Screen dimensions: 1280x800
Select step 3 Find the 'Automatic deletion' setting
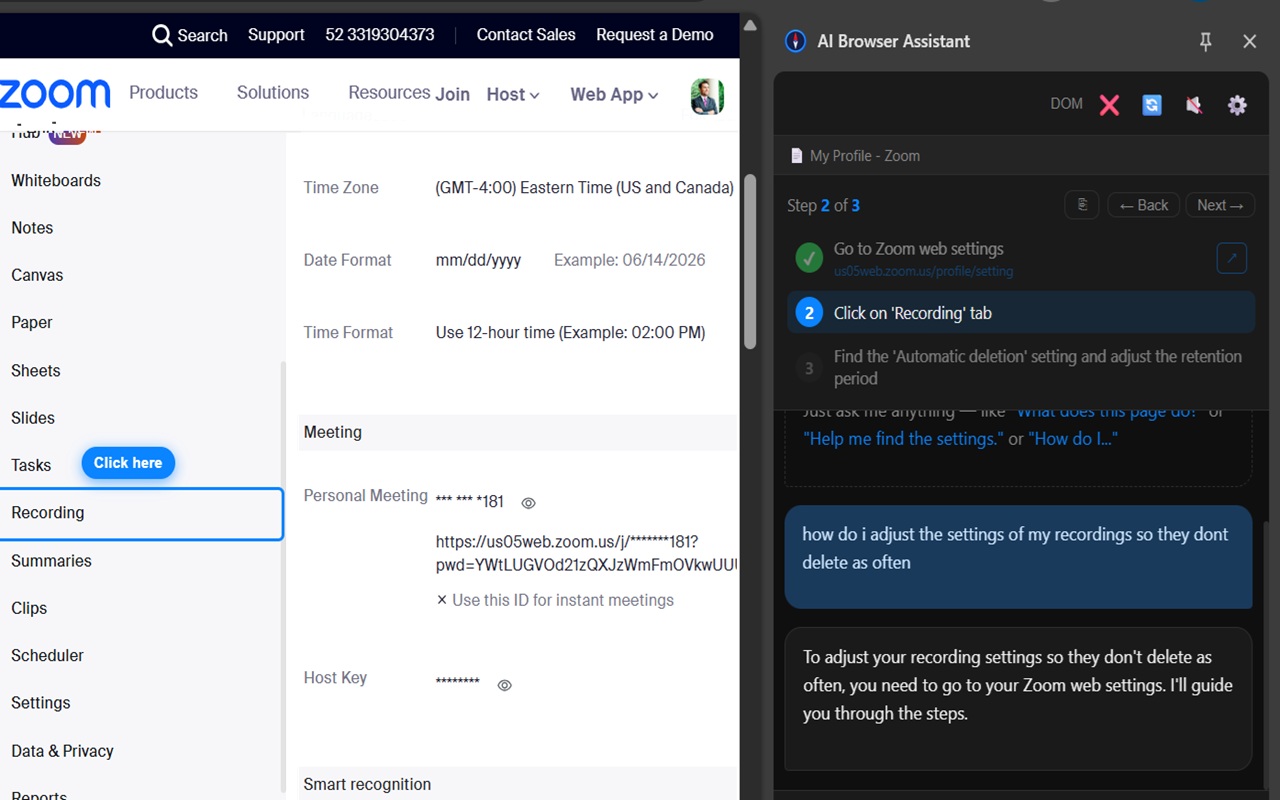(1021, 368)
